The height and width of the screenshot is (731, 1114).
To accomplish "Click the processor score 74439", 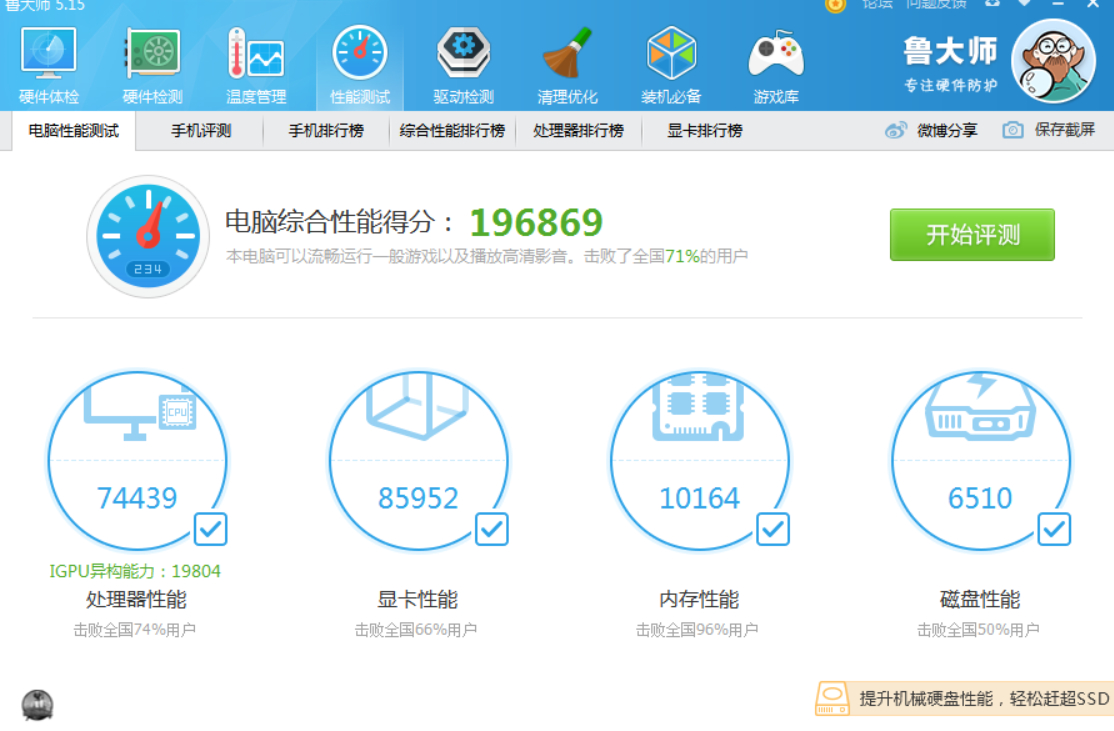I will [x=137, y=498].
